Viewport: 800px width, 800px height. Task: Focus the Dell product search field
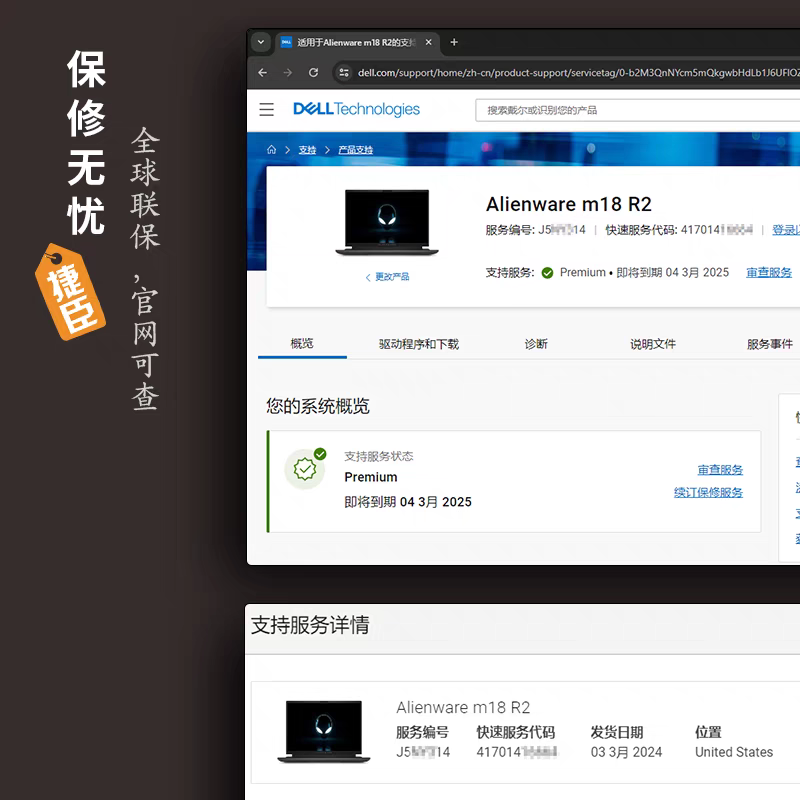[x=638, y=110]
